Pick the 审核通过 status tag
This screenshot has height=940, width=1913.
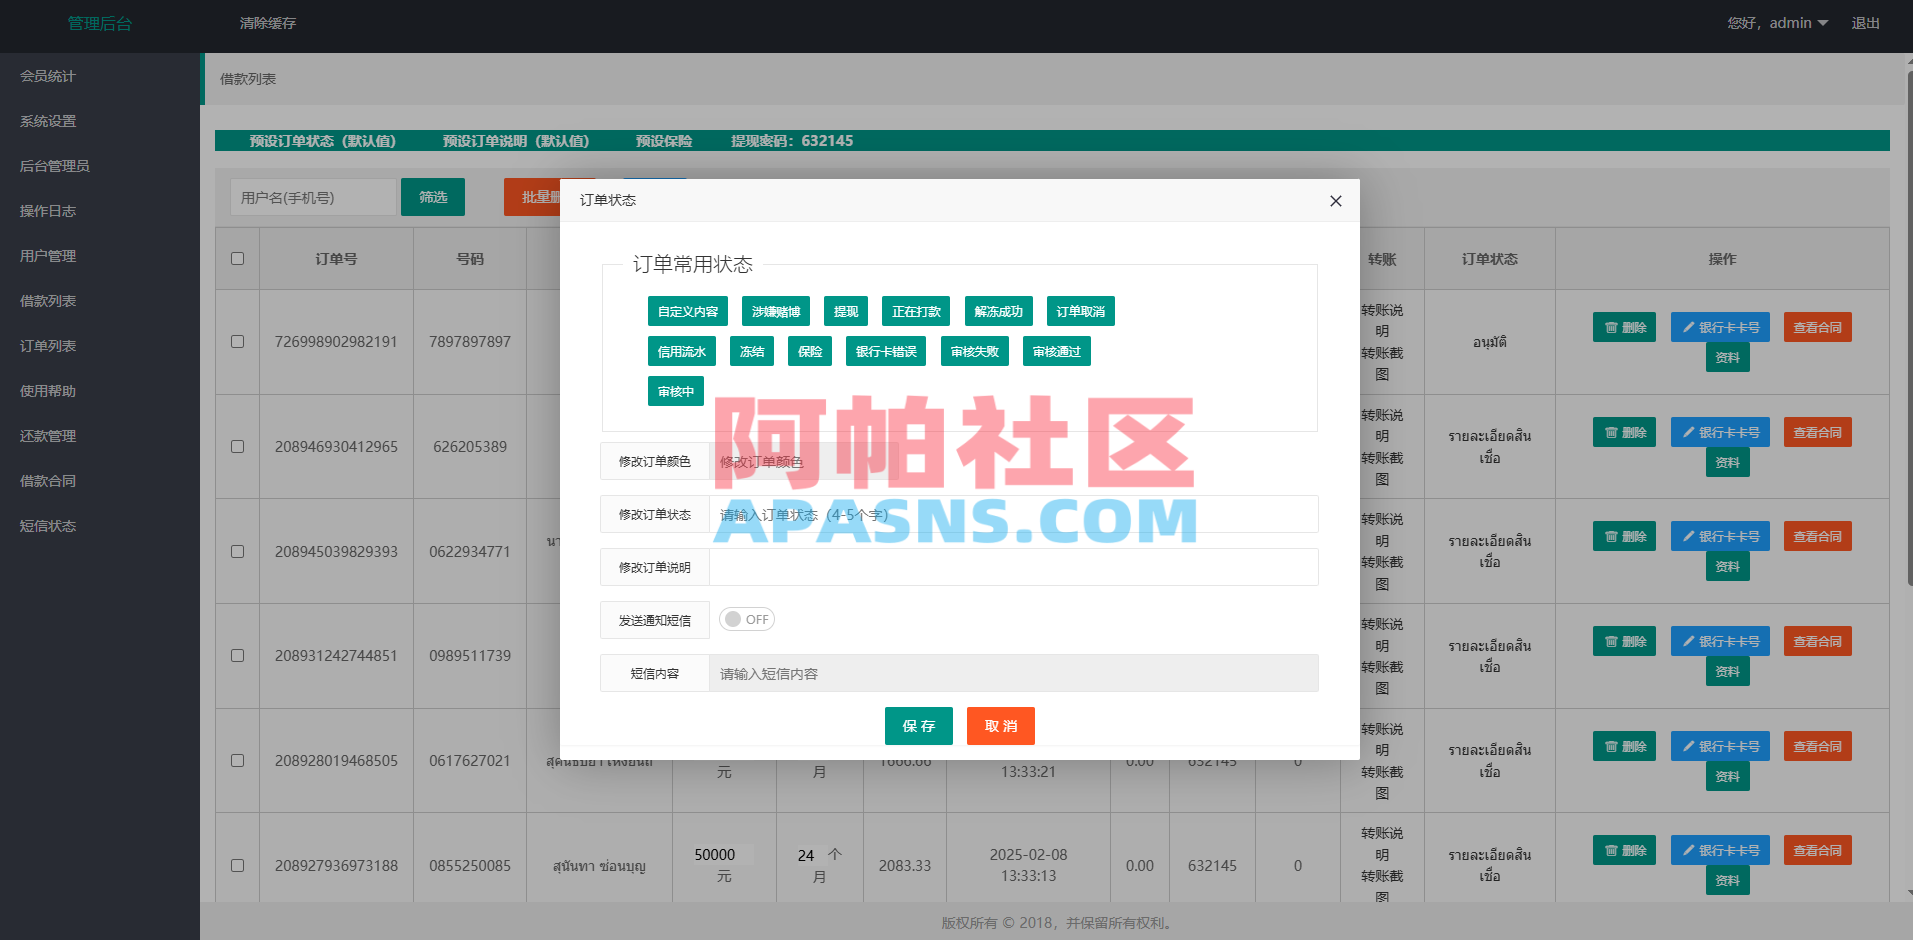pos(1056,351)
